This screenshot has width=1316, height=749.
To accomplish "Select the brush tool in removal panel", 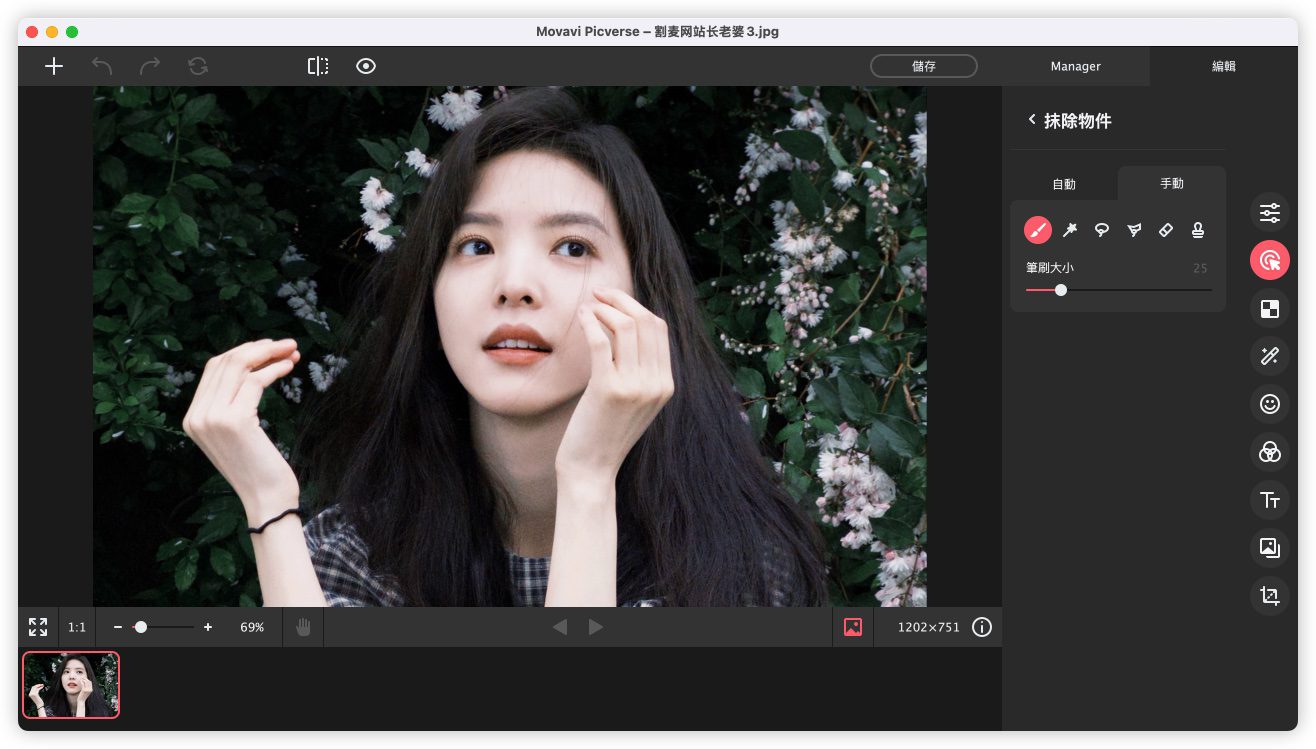I will click(x=1038, y=231).
